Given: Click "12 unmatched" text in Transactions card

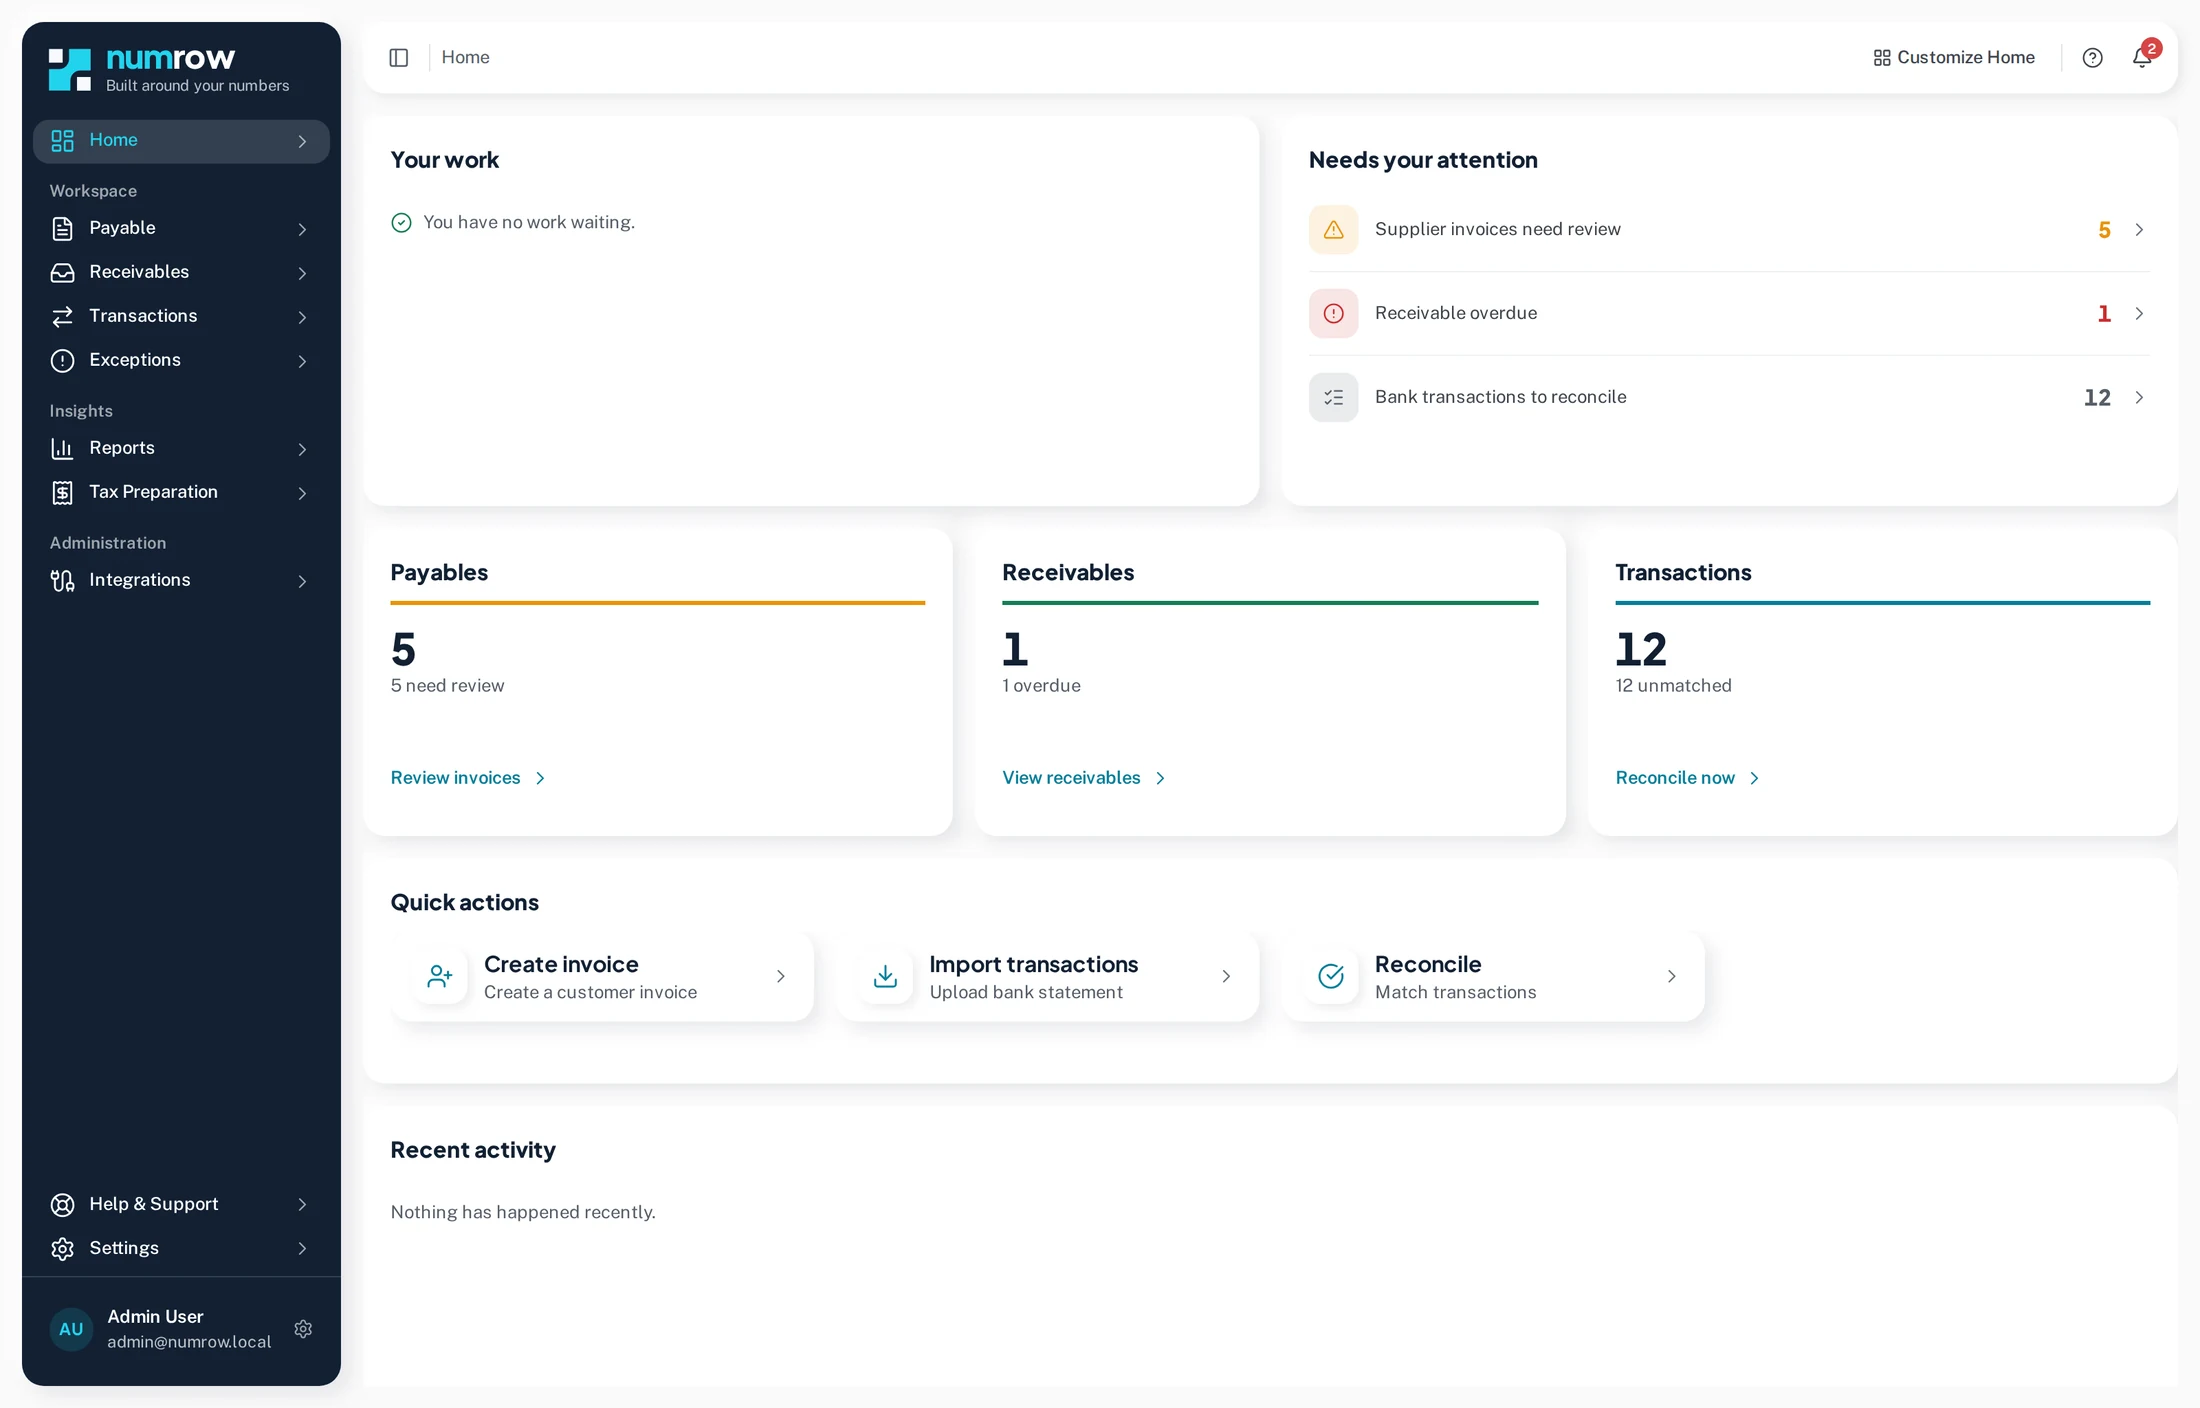Looking at the screenshot, I should pos(1673,686).
